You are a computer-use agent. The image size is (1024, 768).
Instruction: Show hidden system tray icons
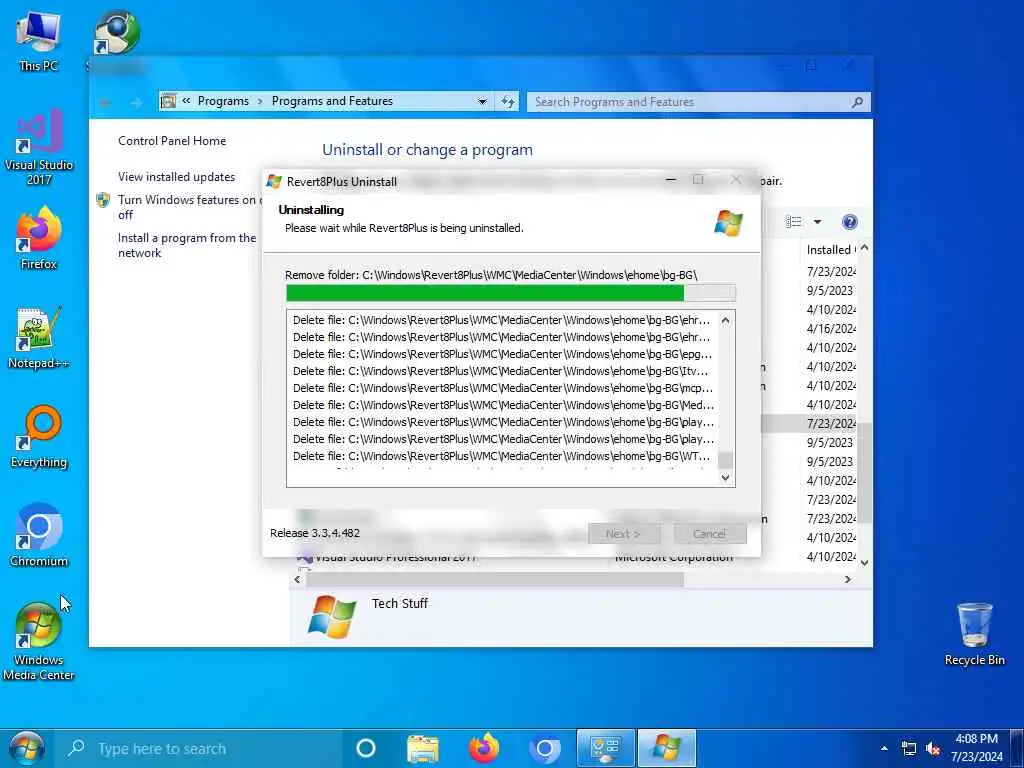[x=884, y=748]
